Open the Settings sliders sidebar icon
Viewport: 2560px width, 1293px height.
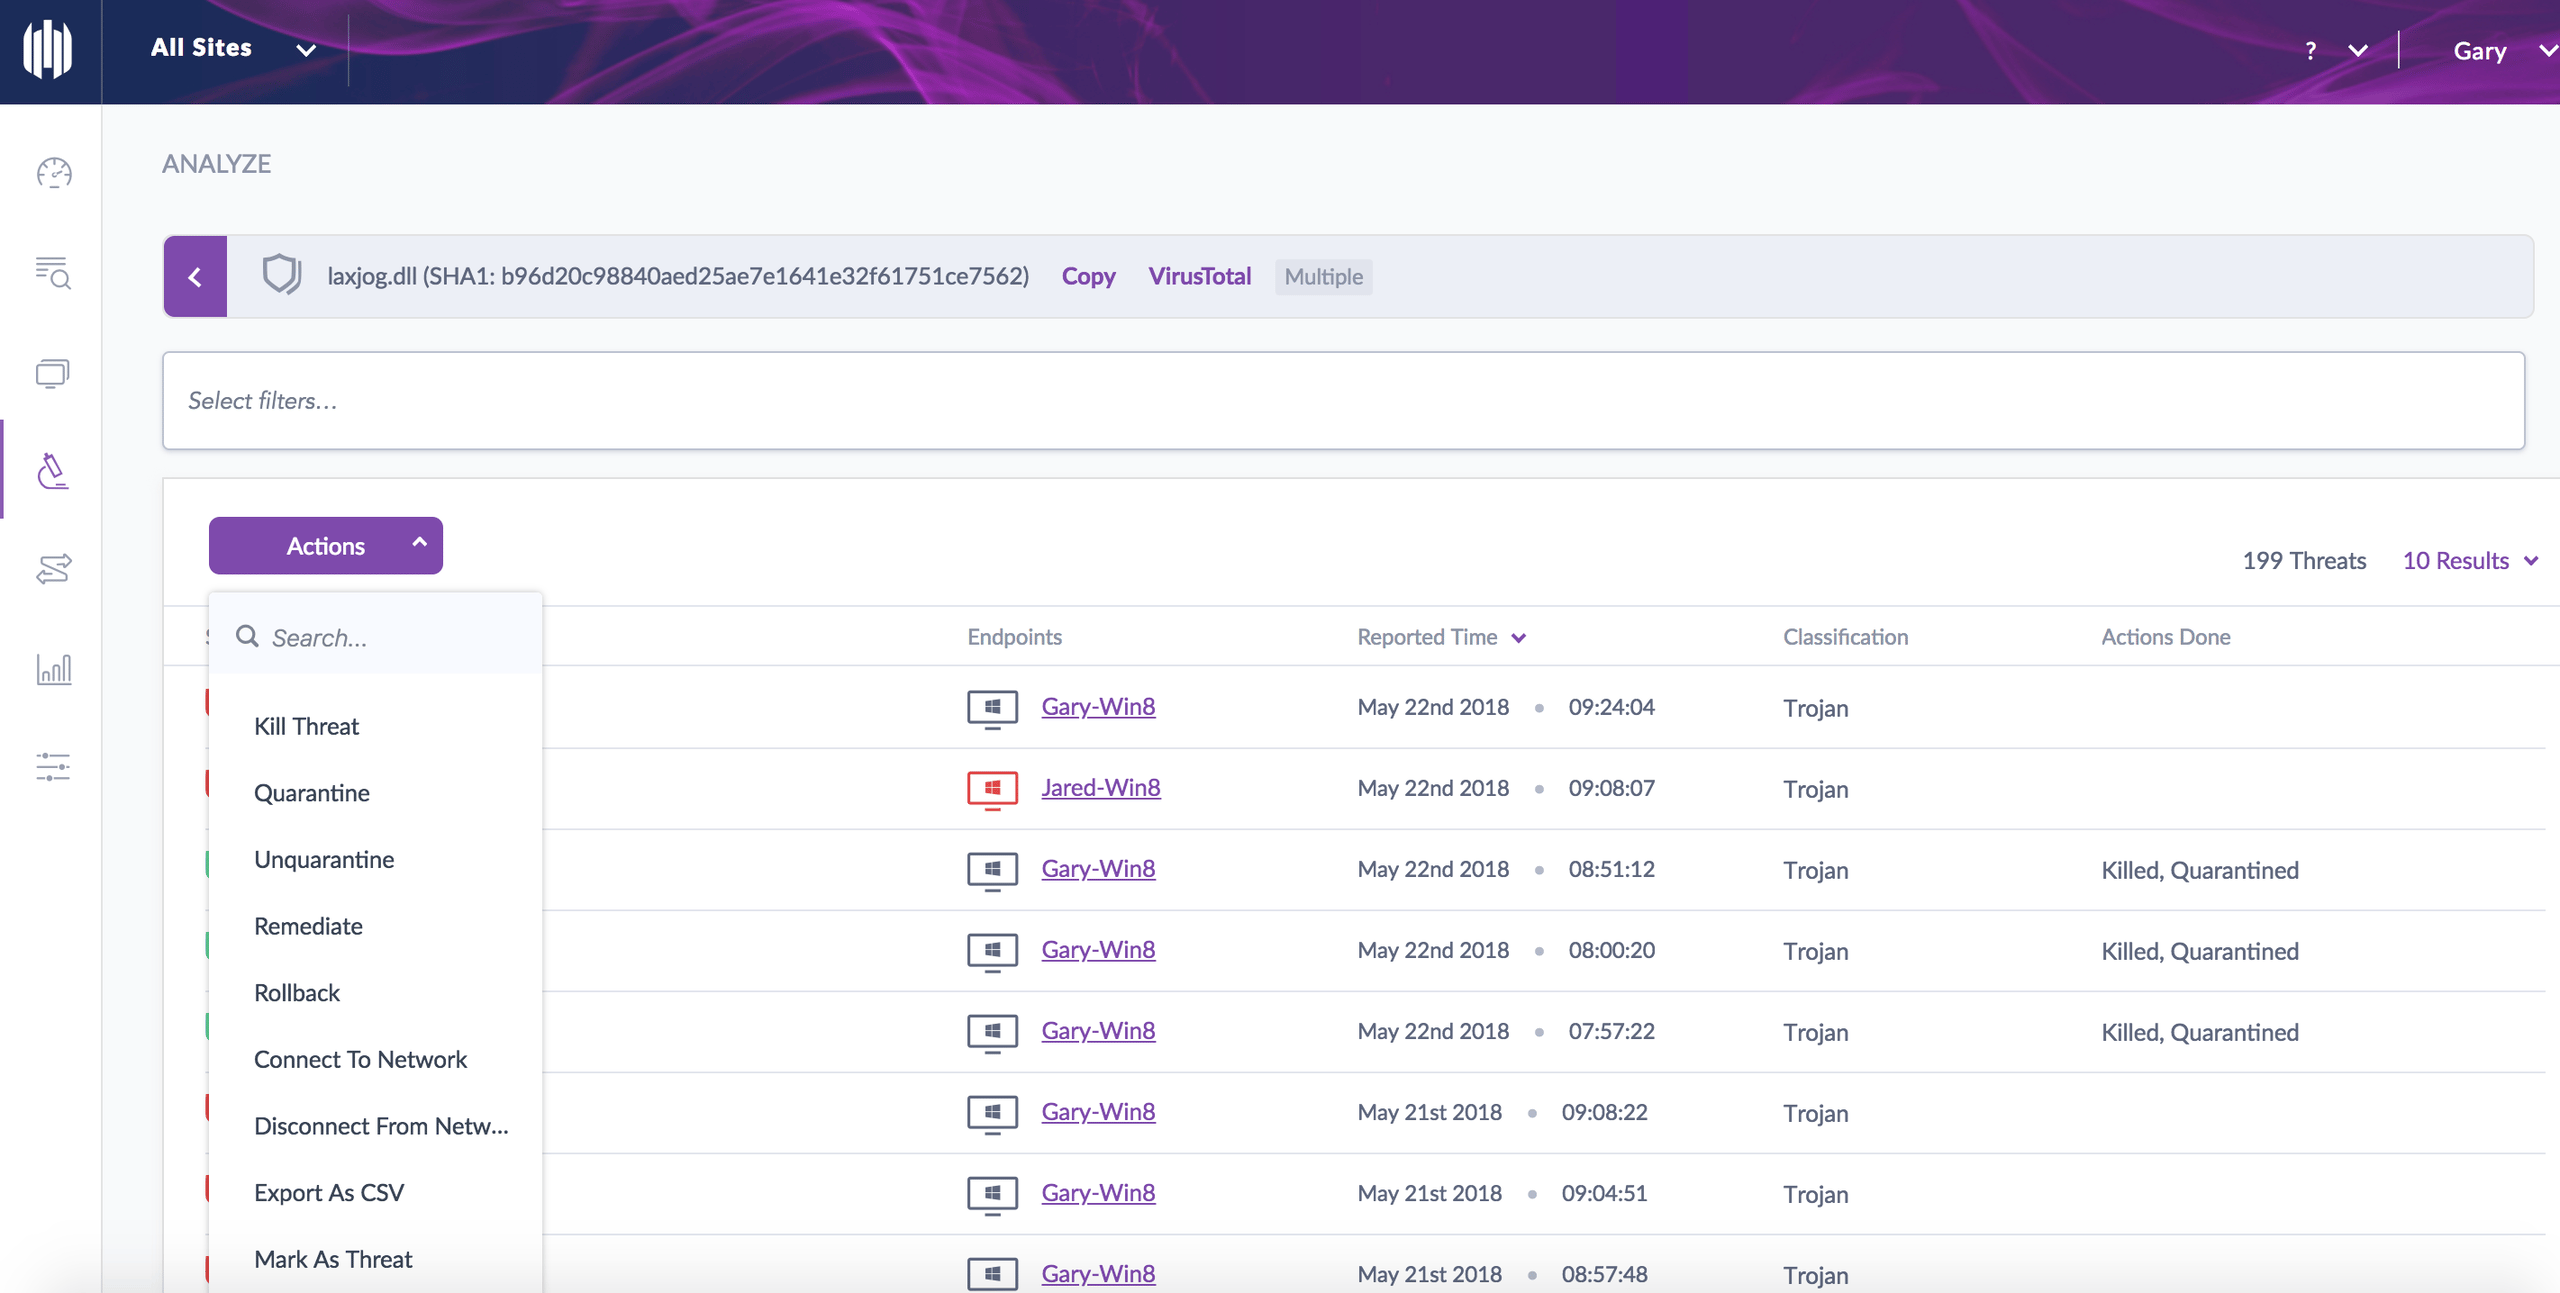tap(53, 767)
